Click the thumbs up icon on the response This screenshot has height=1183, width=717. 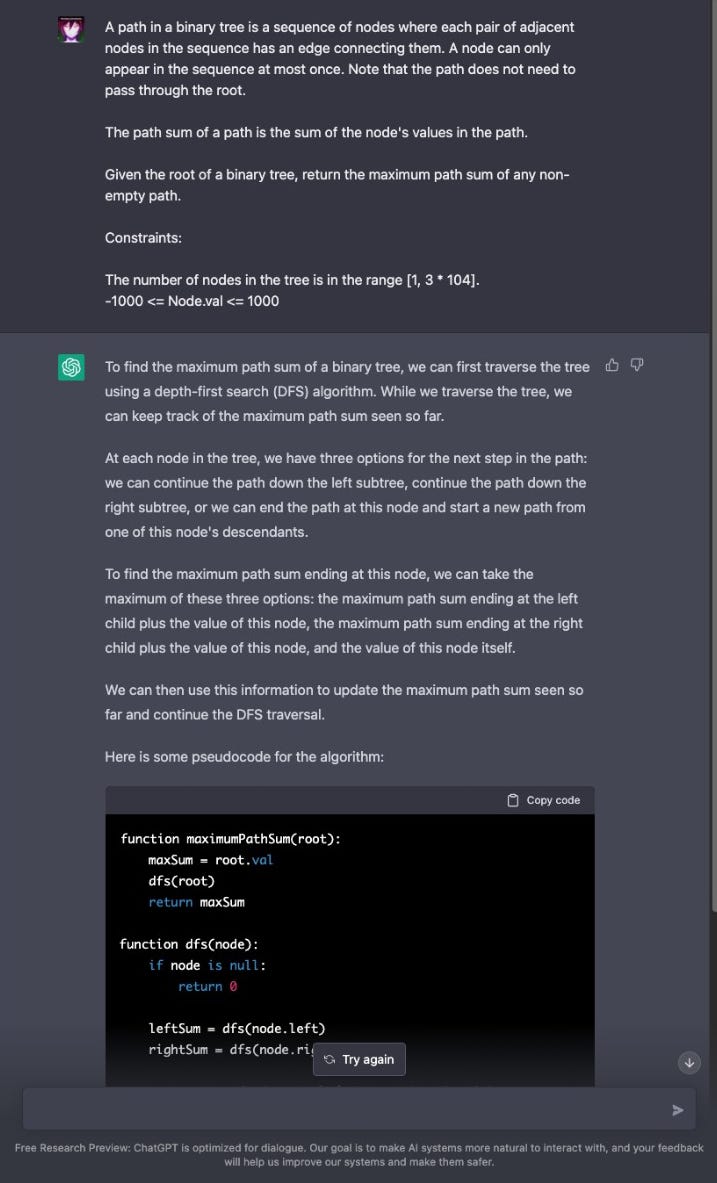[612, 366]
